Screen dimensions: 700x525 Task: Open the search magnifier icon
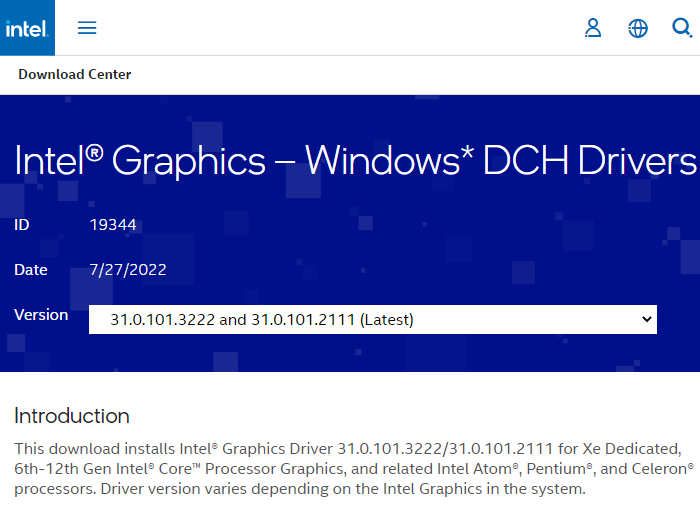coord(682,28)
